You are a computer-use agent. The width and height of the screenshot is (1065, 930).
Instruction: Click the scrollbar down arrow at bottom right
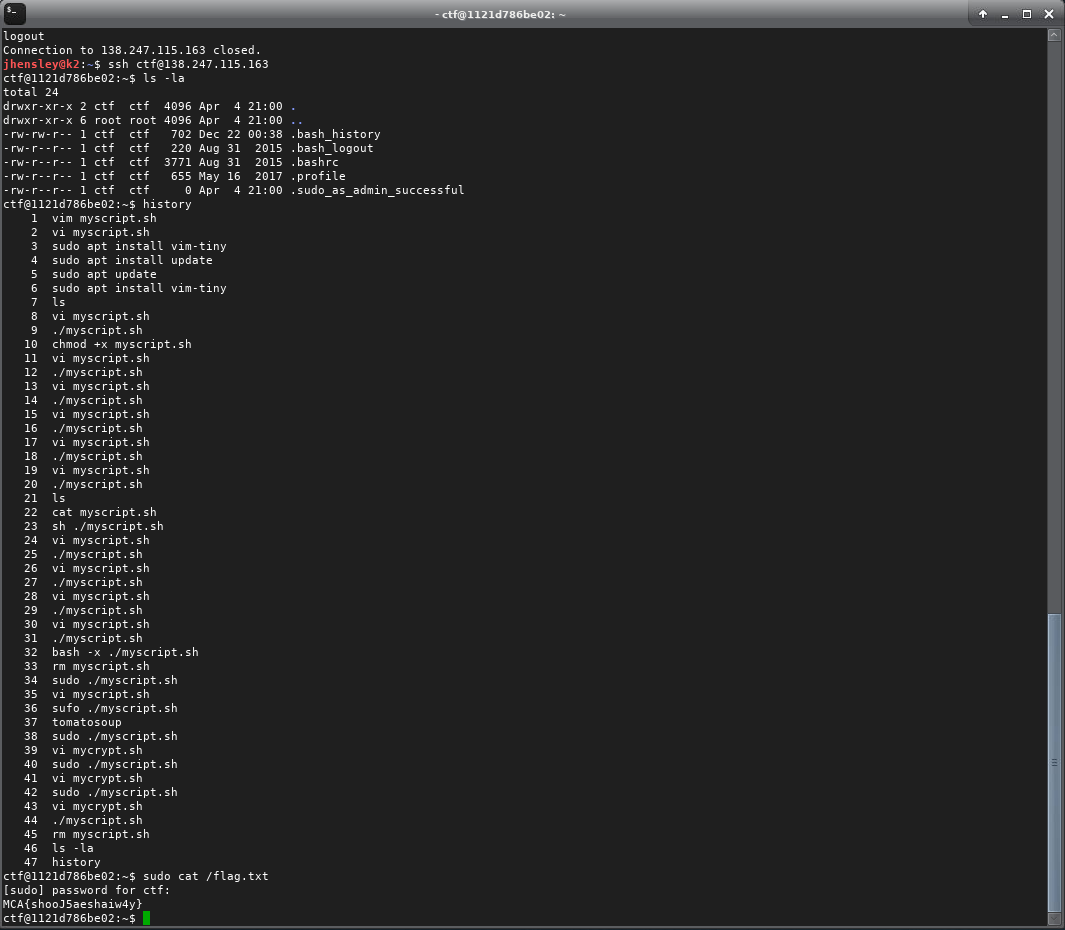(1055, 916)
